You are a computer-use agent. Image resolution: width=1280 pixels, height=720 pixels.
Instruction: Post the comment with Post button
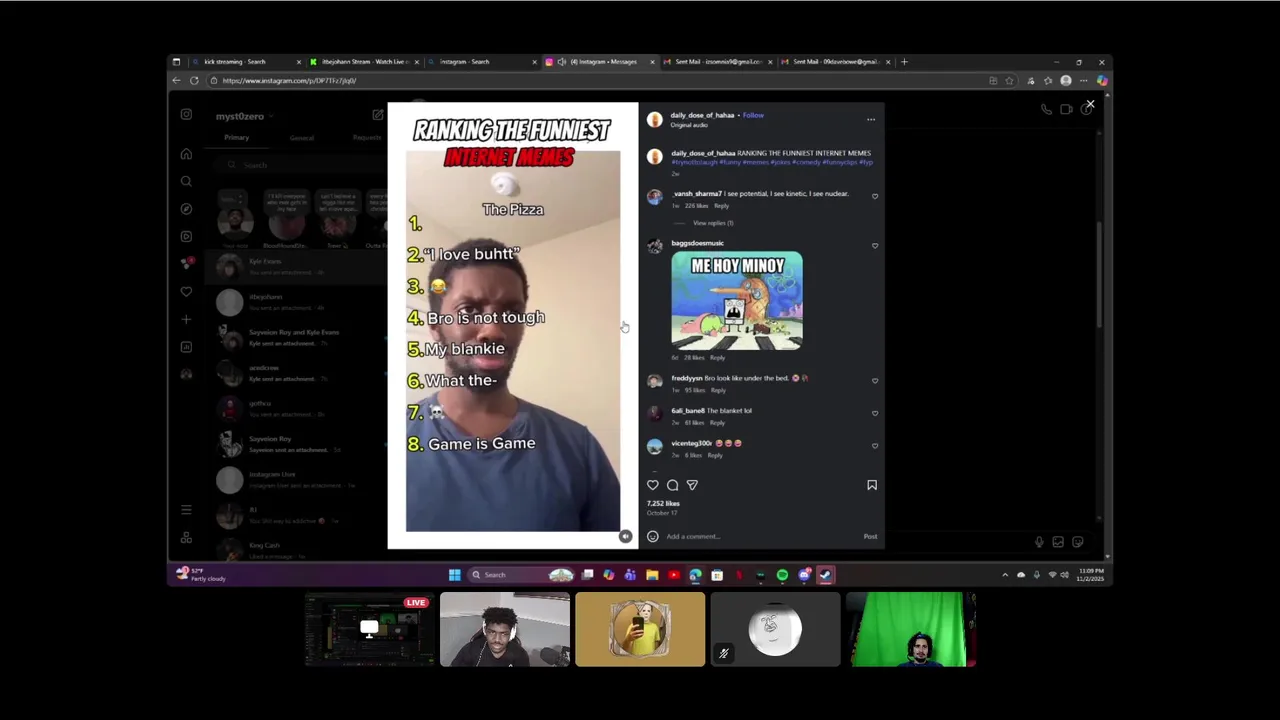tap(870, 536)
